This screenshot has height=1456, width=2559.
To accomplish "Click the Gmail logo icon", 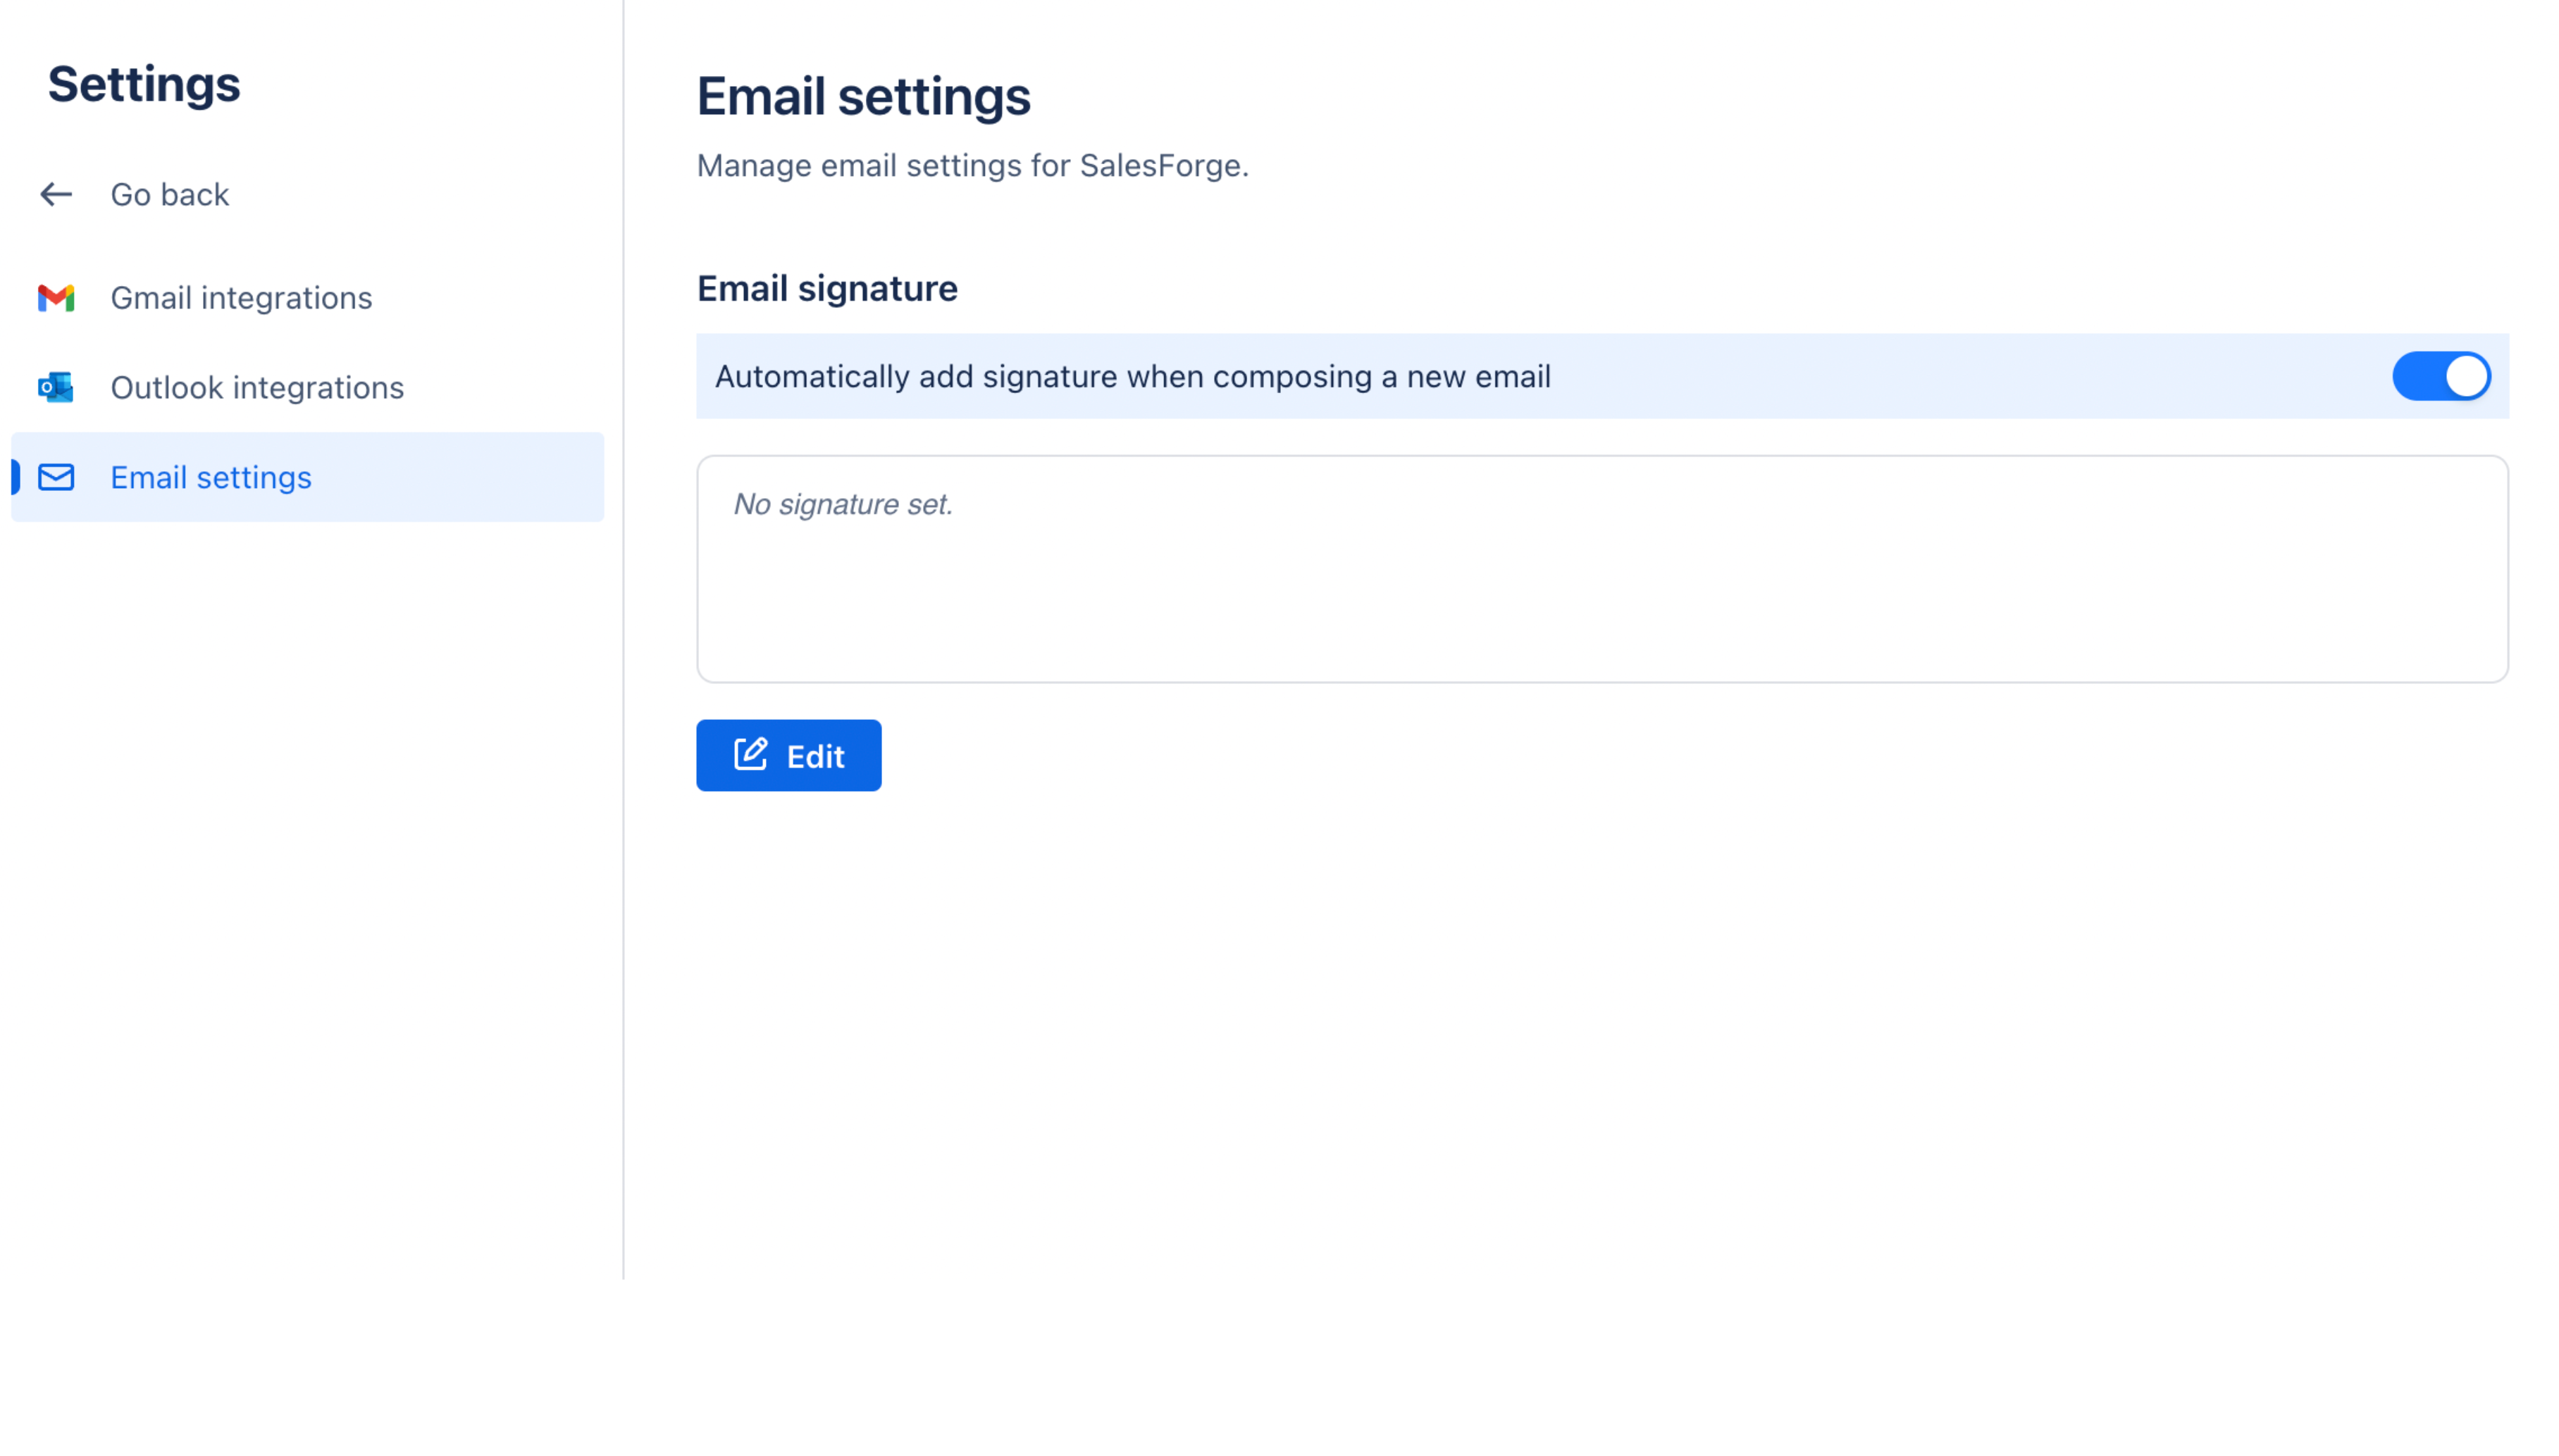I will pyautogui.click(x=56, y=298).
